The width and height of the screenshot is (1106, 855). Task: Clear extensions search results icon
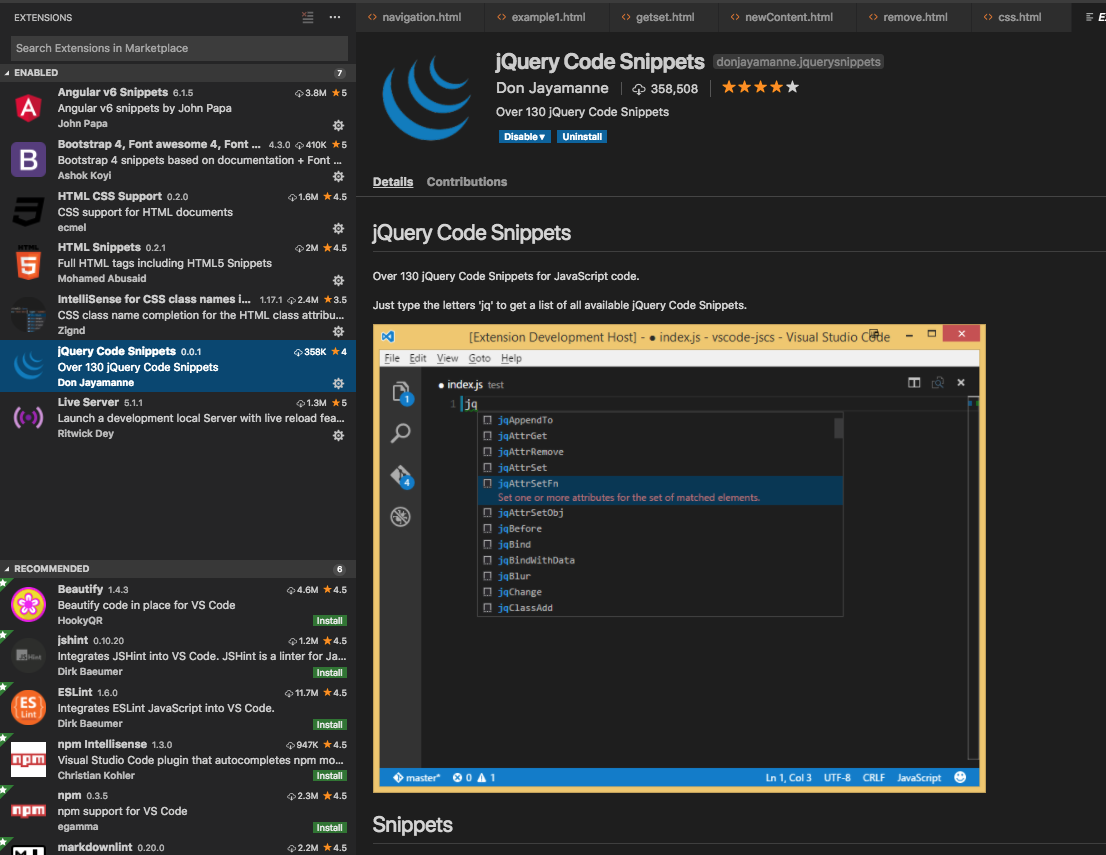click(x=308, y=18)
